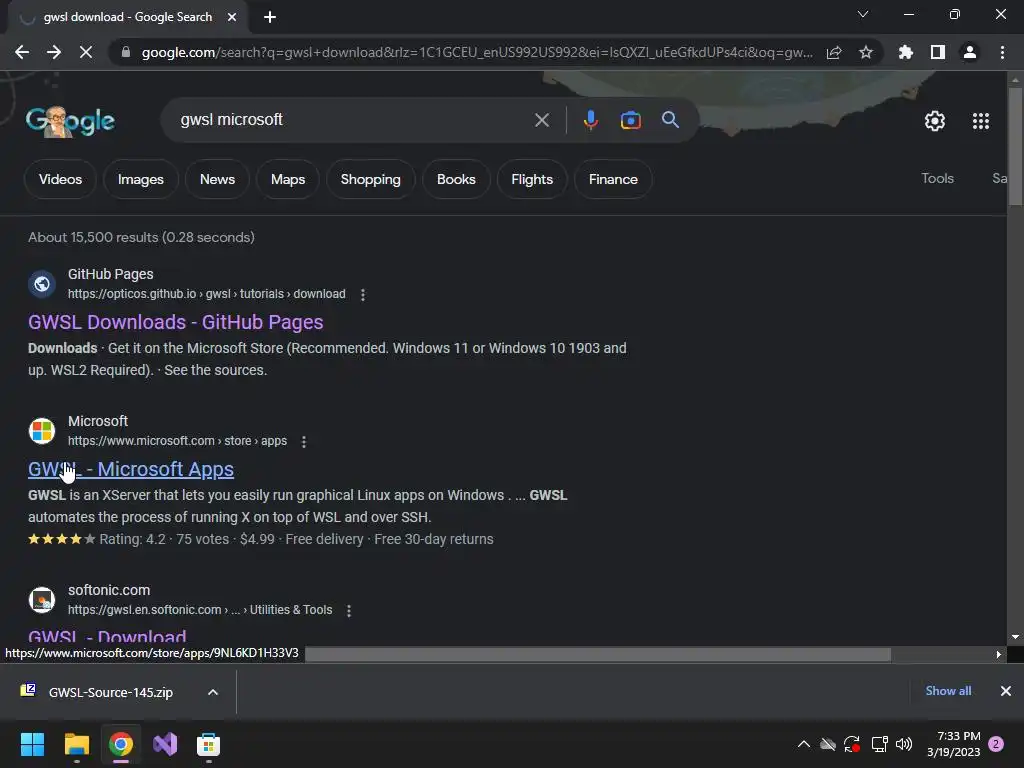Click the Chrome taskbar icon
The image size is (1024, 768).
point(121,744)
